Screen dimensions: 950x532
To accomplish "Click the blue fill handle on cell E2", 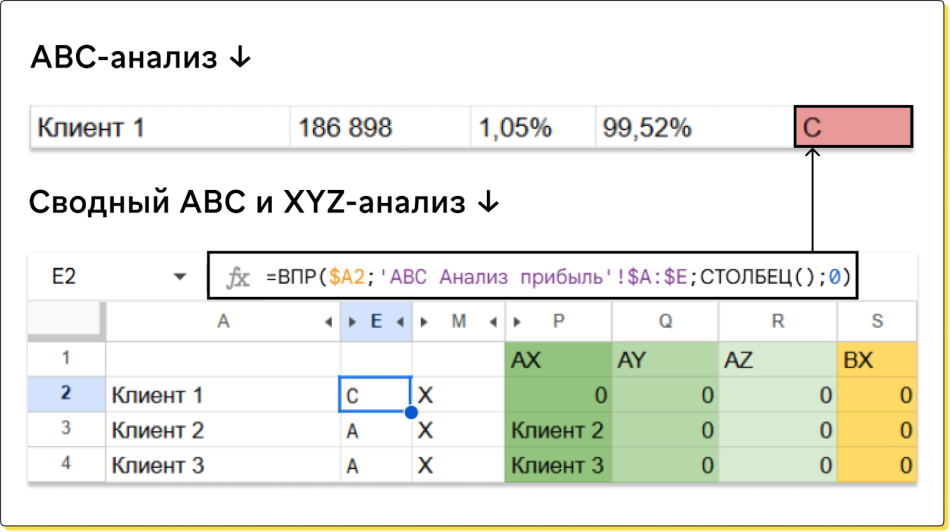I will pos(410,412).
